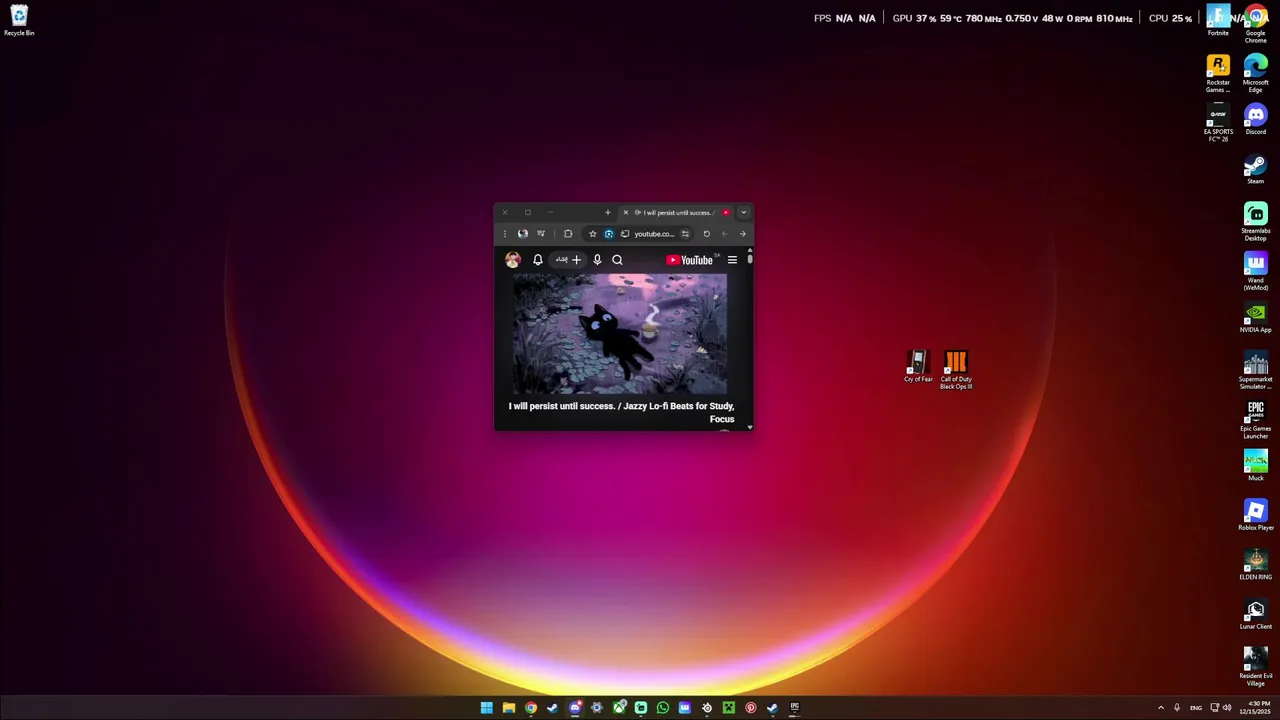
Task: Open the tab search dropdown arrow
Action: [x=743, y=212]
